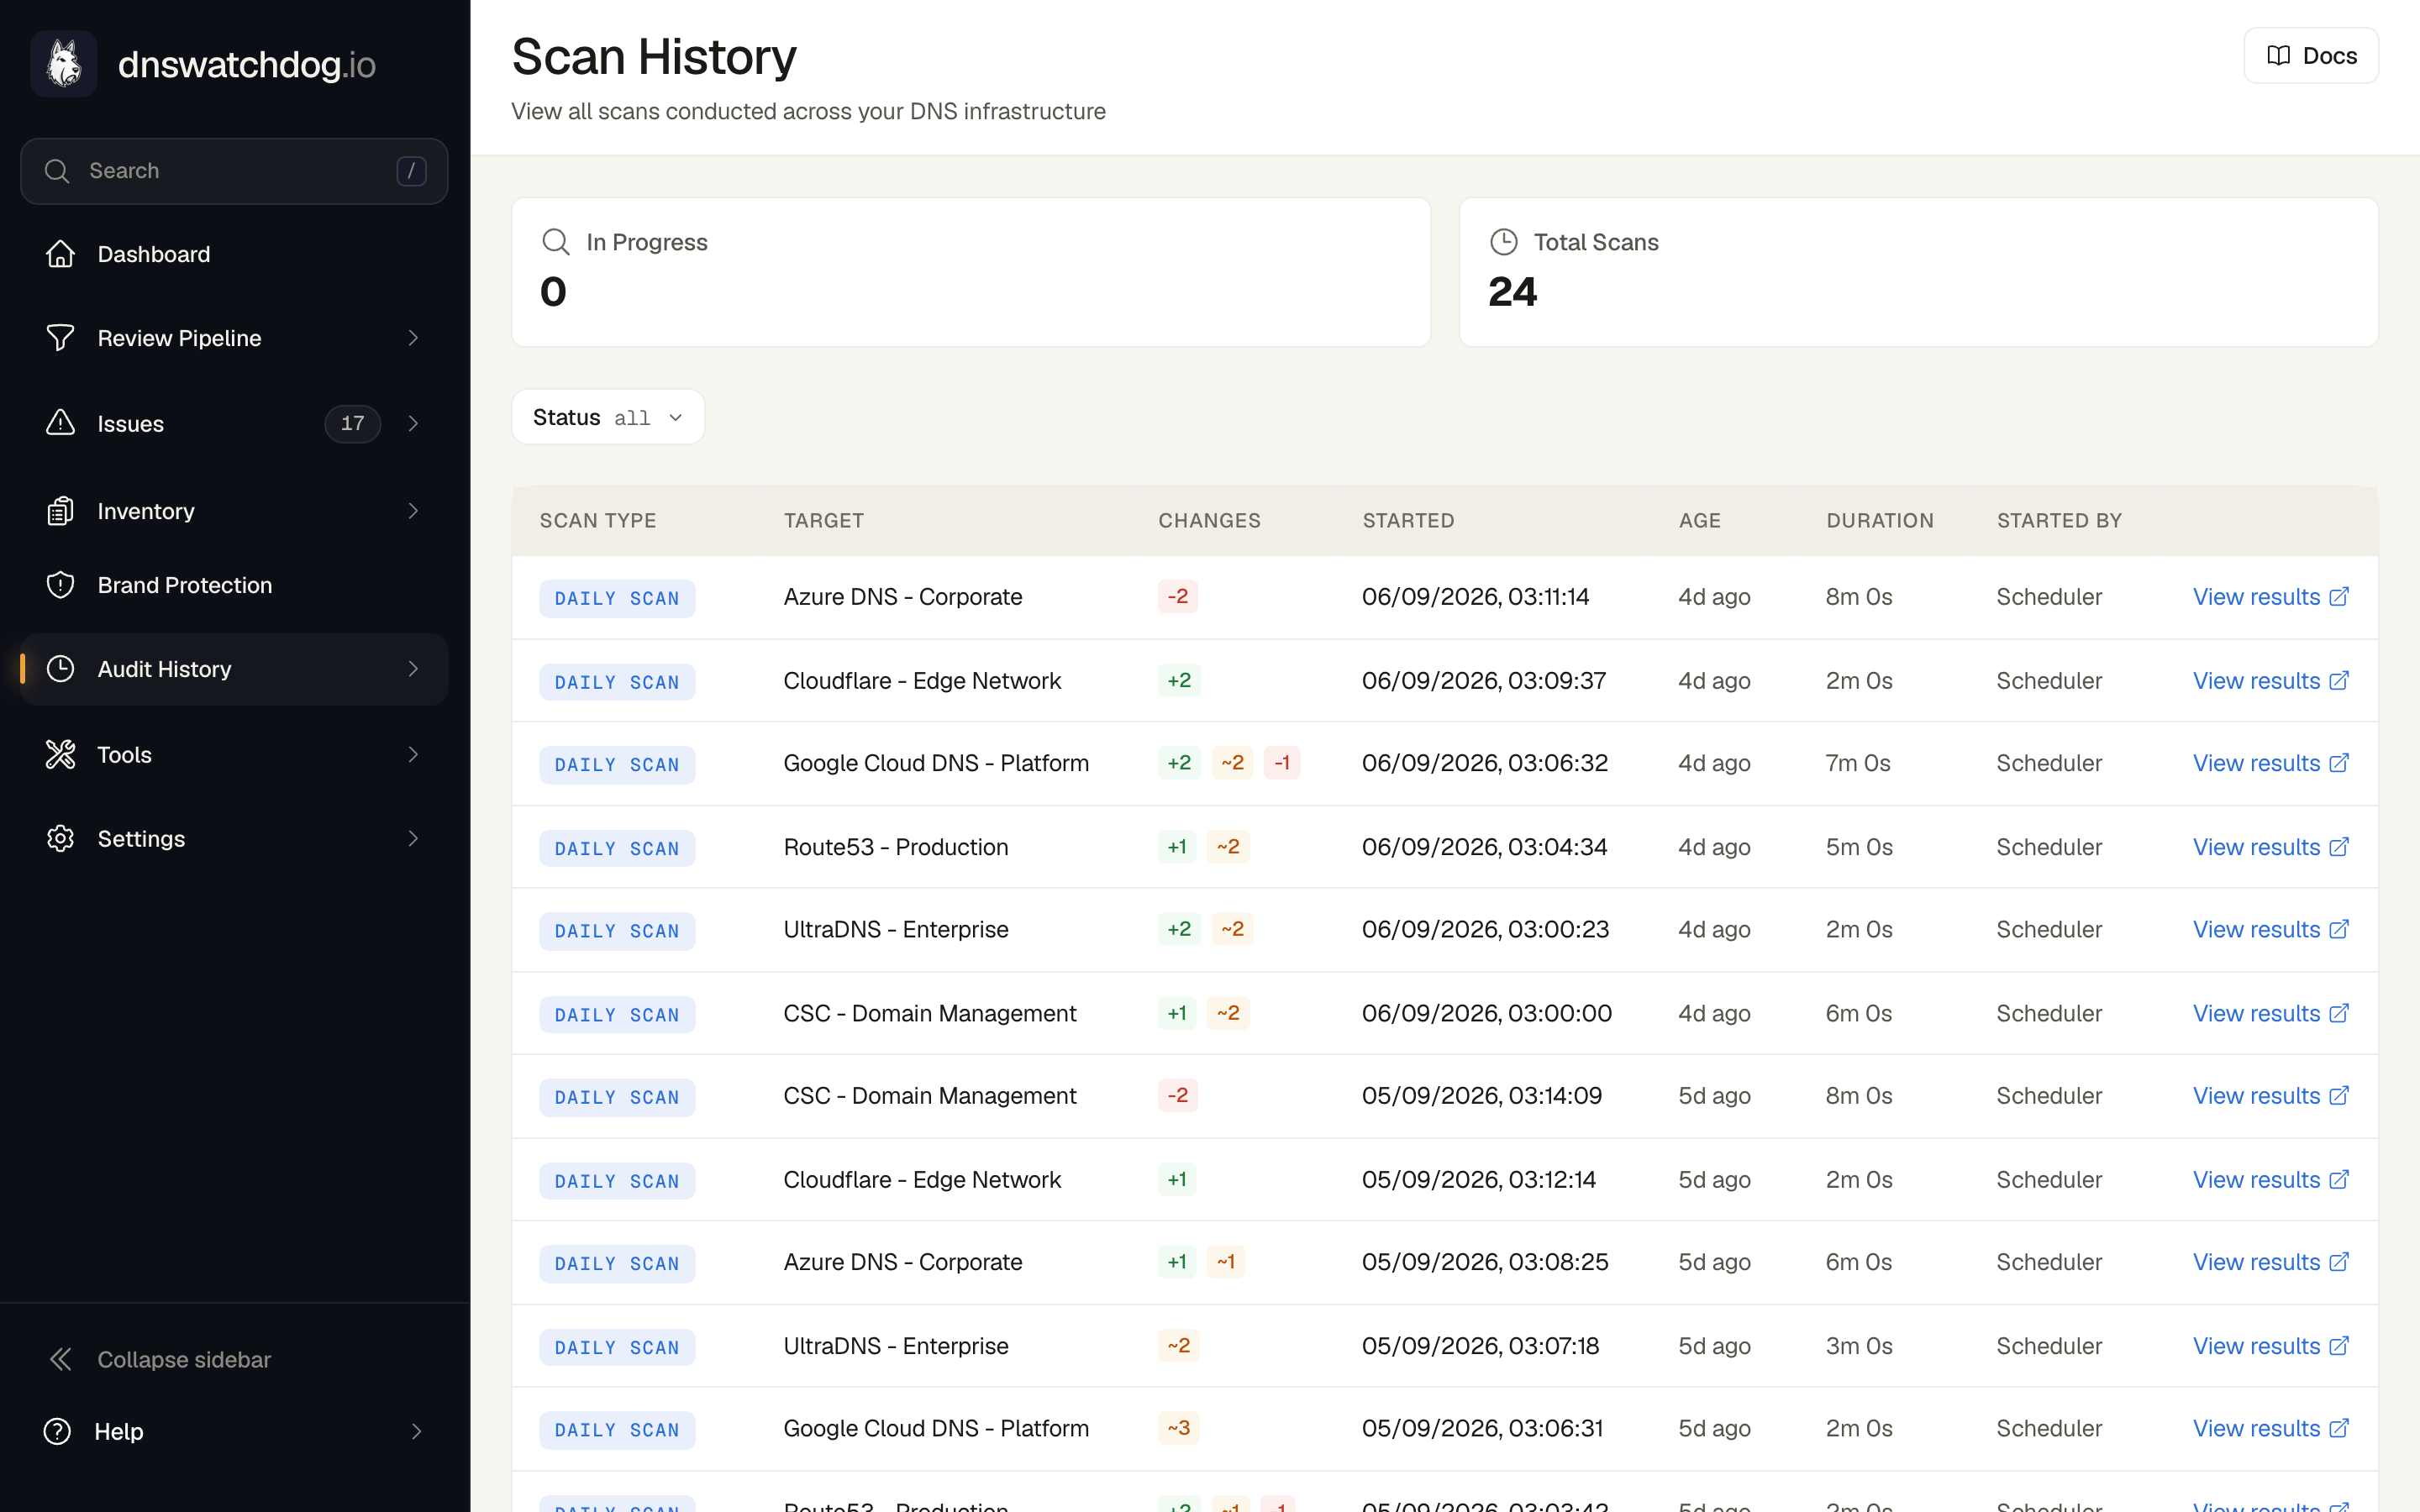The width and height of the screenshot is (2420, 1512).
Task: Expand the Tools chevron
Action: click(413, 754)
